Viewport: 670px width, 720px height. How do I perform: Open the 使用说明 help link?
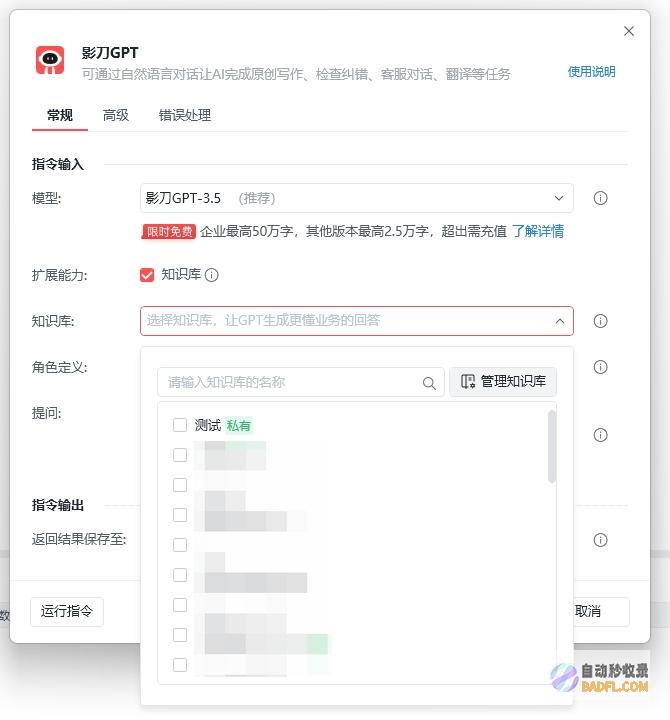591,72
